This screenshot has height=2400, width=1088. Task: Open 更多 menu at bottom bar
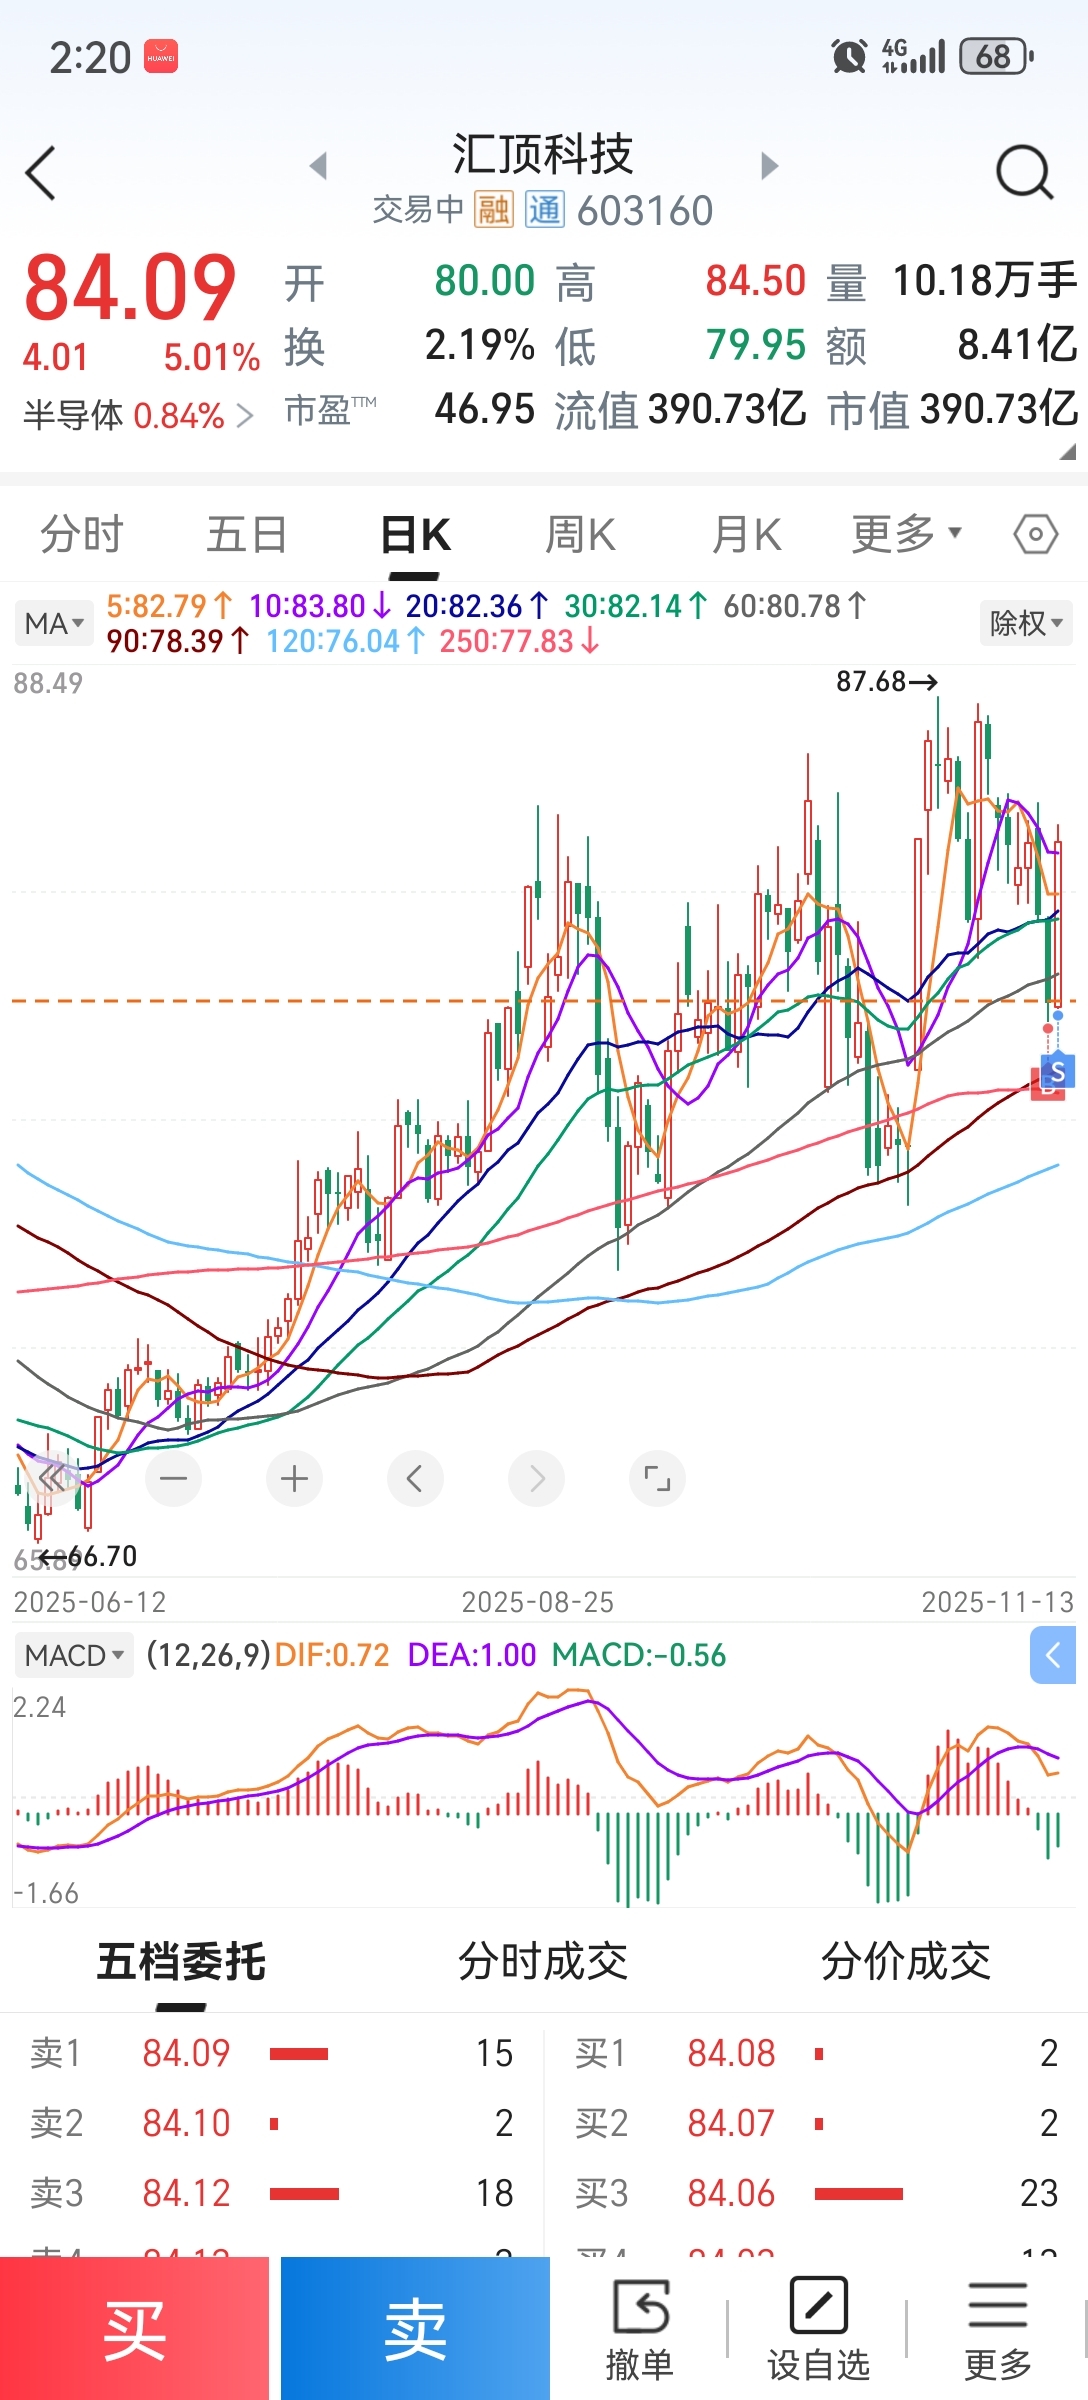point(998,2330)
